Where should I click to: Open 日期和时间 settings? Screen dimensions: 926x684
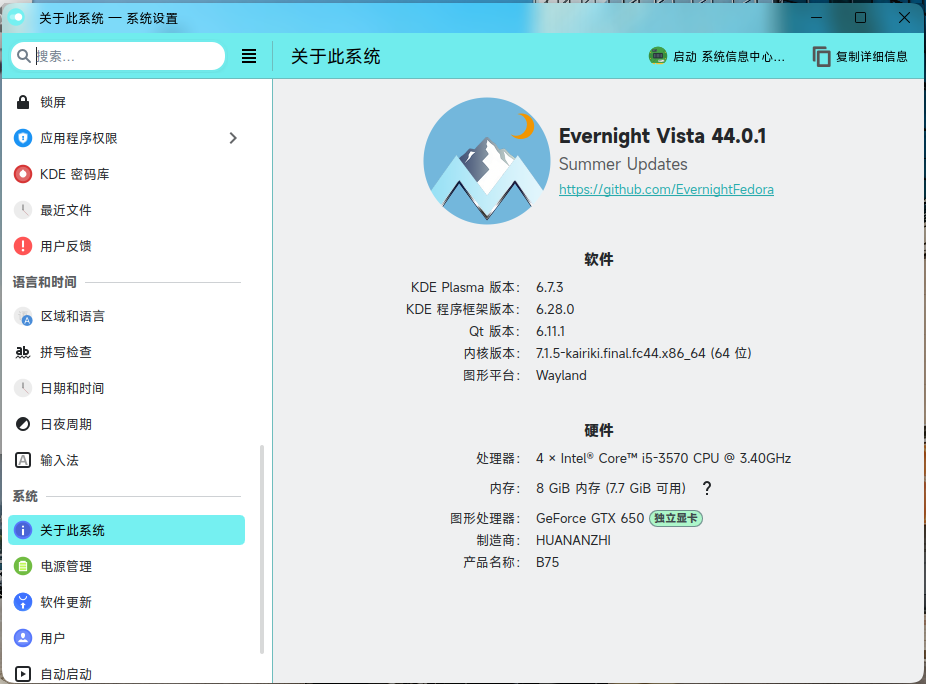click(126, 388)
